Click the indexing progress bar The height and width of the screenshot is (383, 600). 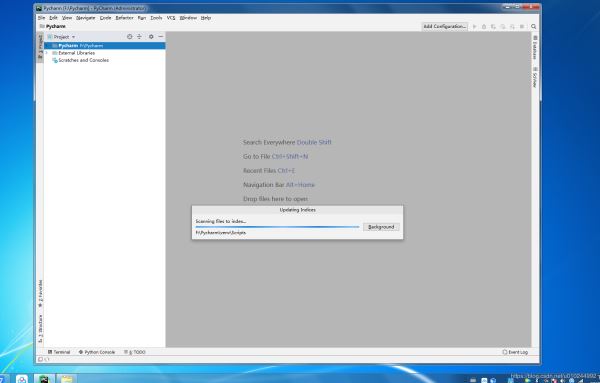click(x=277, y=227)
